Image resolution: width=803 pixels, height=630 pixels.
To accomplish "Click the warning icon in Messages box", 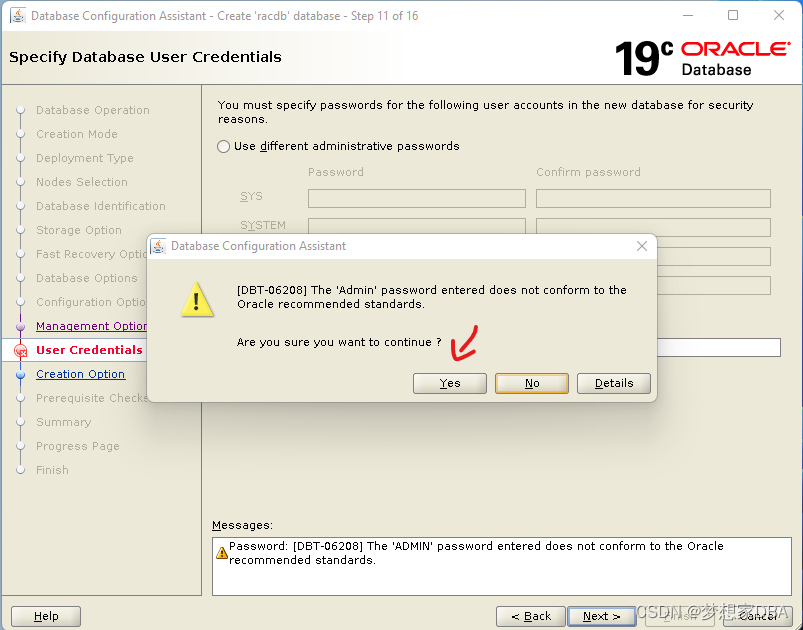I will click(222, 553).
